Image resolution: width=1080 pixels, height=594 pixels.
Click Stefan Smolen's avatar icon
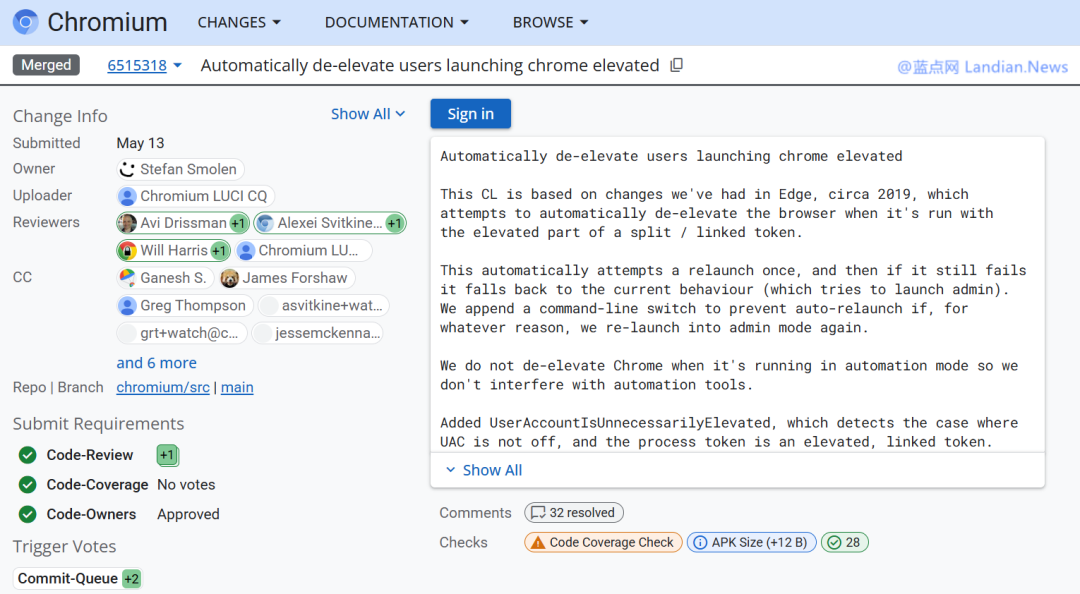click(127, 169)
